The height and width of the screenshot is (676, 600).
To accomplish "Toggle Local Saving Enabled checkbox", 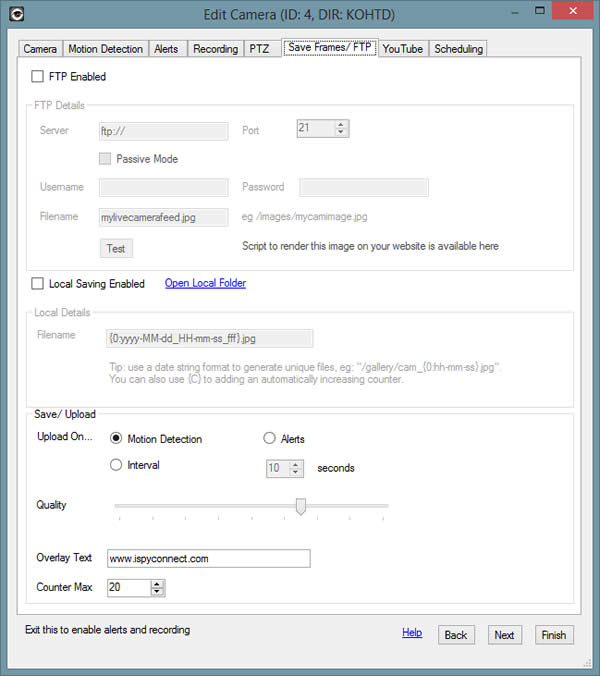I will (x=38, y=284).
